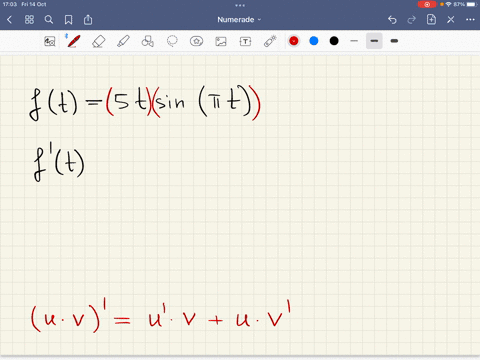This screenshot has height=360, width=480.
Task: Open the thumbnail grid view
Action: (29, 20)
